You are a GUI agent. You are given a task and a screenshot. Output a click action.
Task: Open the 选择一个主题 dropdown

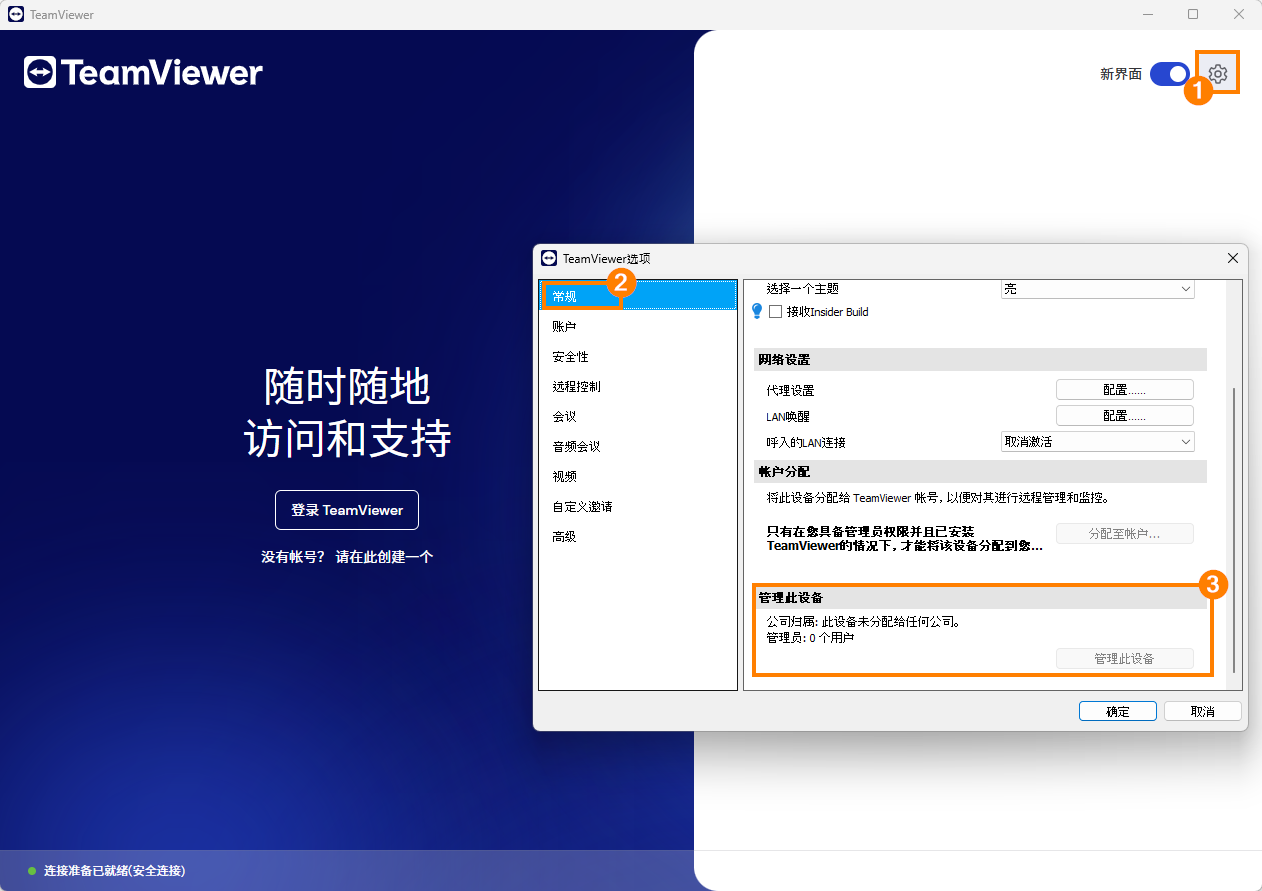click(x=1098, y=289)
